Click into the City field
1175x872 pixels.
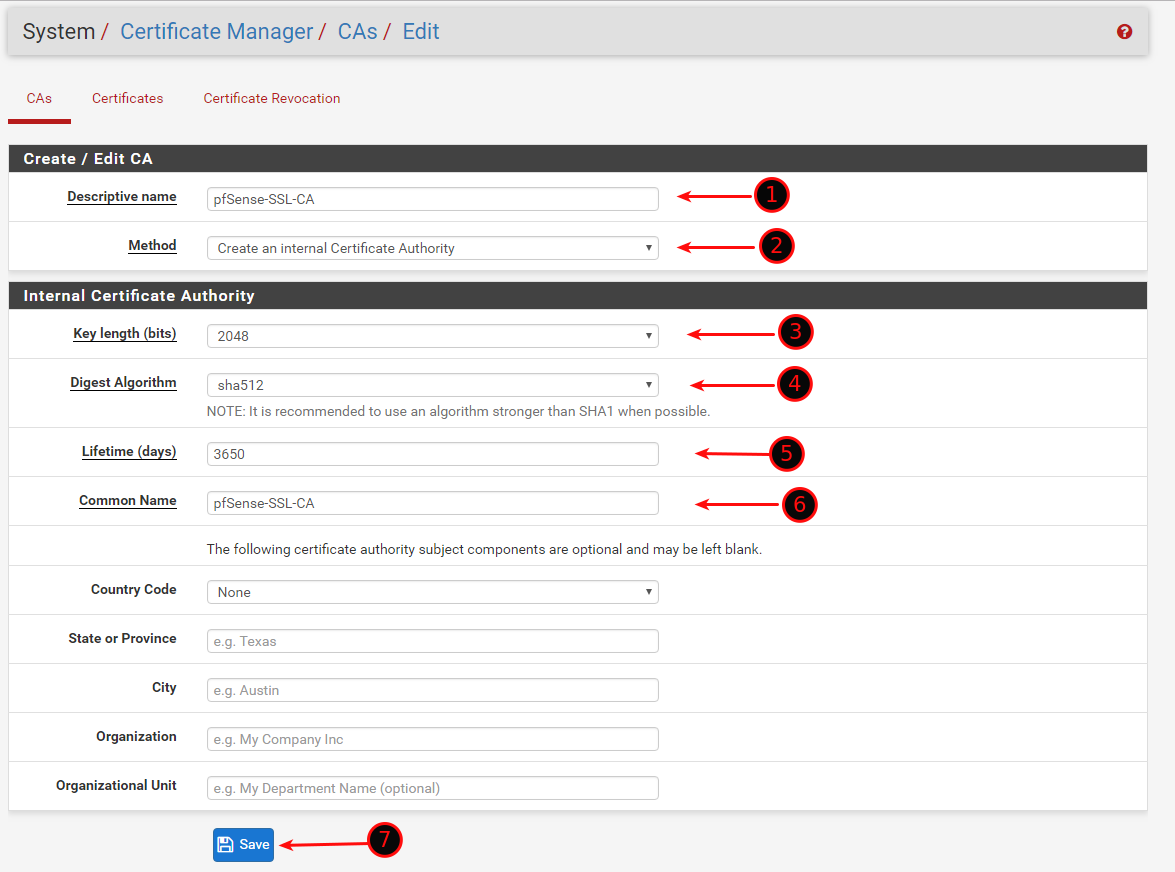click(432, 690)
